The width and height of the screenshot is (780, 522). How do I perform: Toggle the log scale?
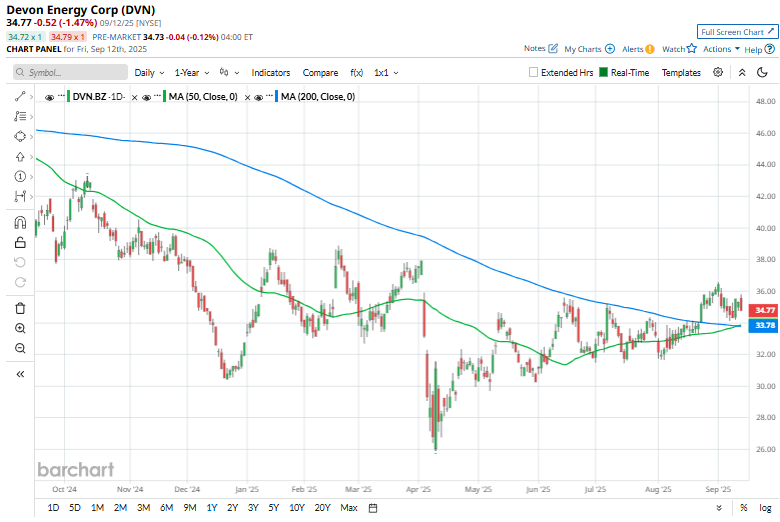click(x=765, y=508)
